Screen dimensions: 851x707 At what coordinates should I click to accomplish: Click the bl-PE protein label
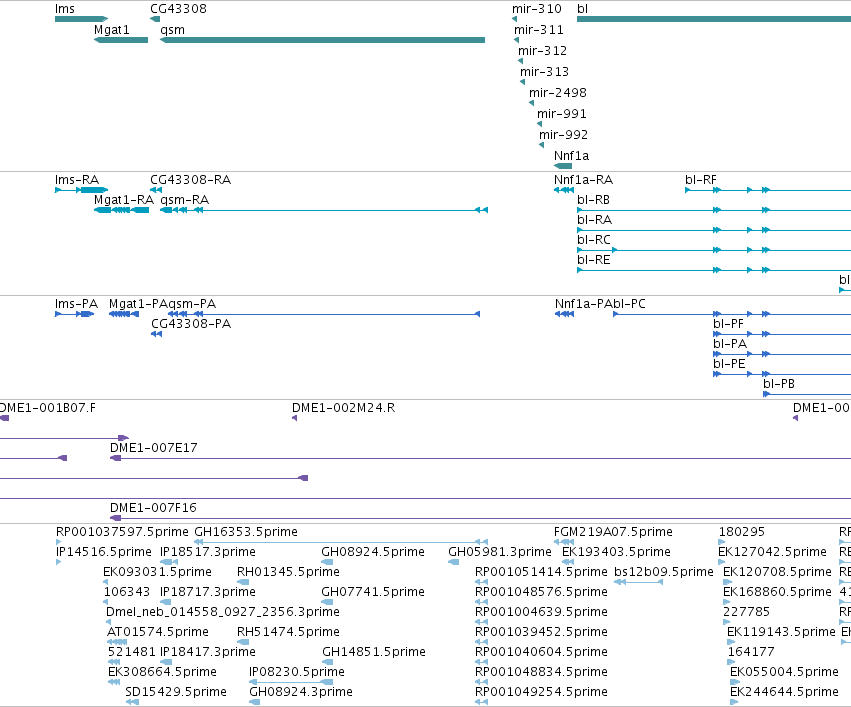point(729,364)
